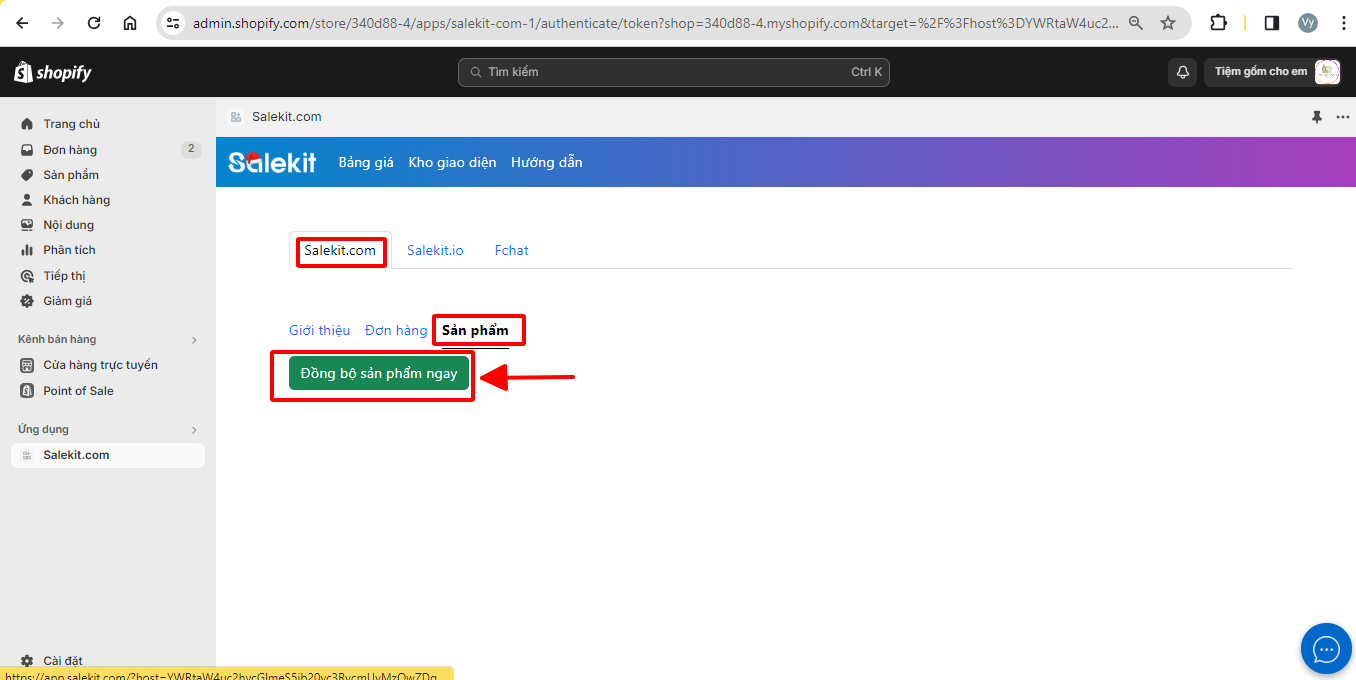Open Sản phẩm in the sidebar
1356x680 pixels.
pyautogui.click(x=71, y=175)
